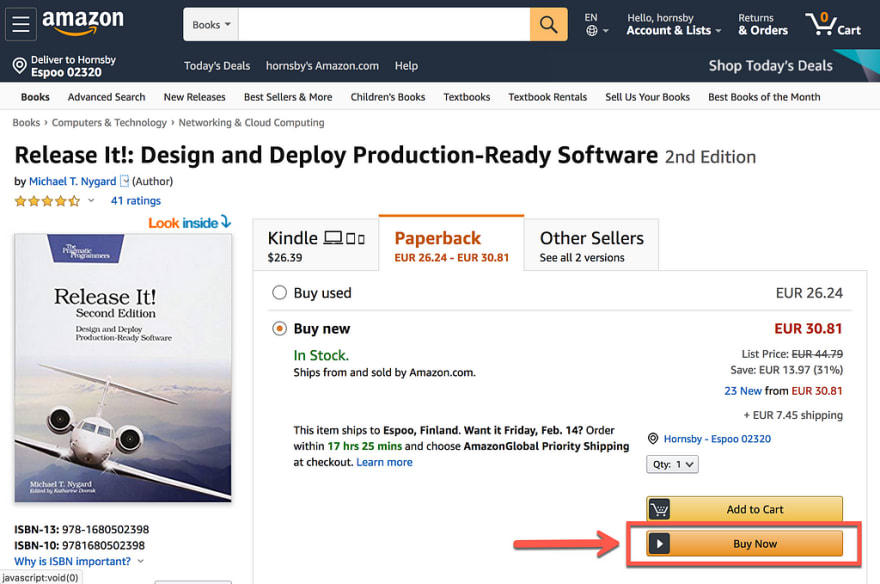The image size is (880, 584).
Task: Switch to the Kindle format tab
Action: [316, 245]
